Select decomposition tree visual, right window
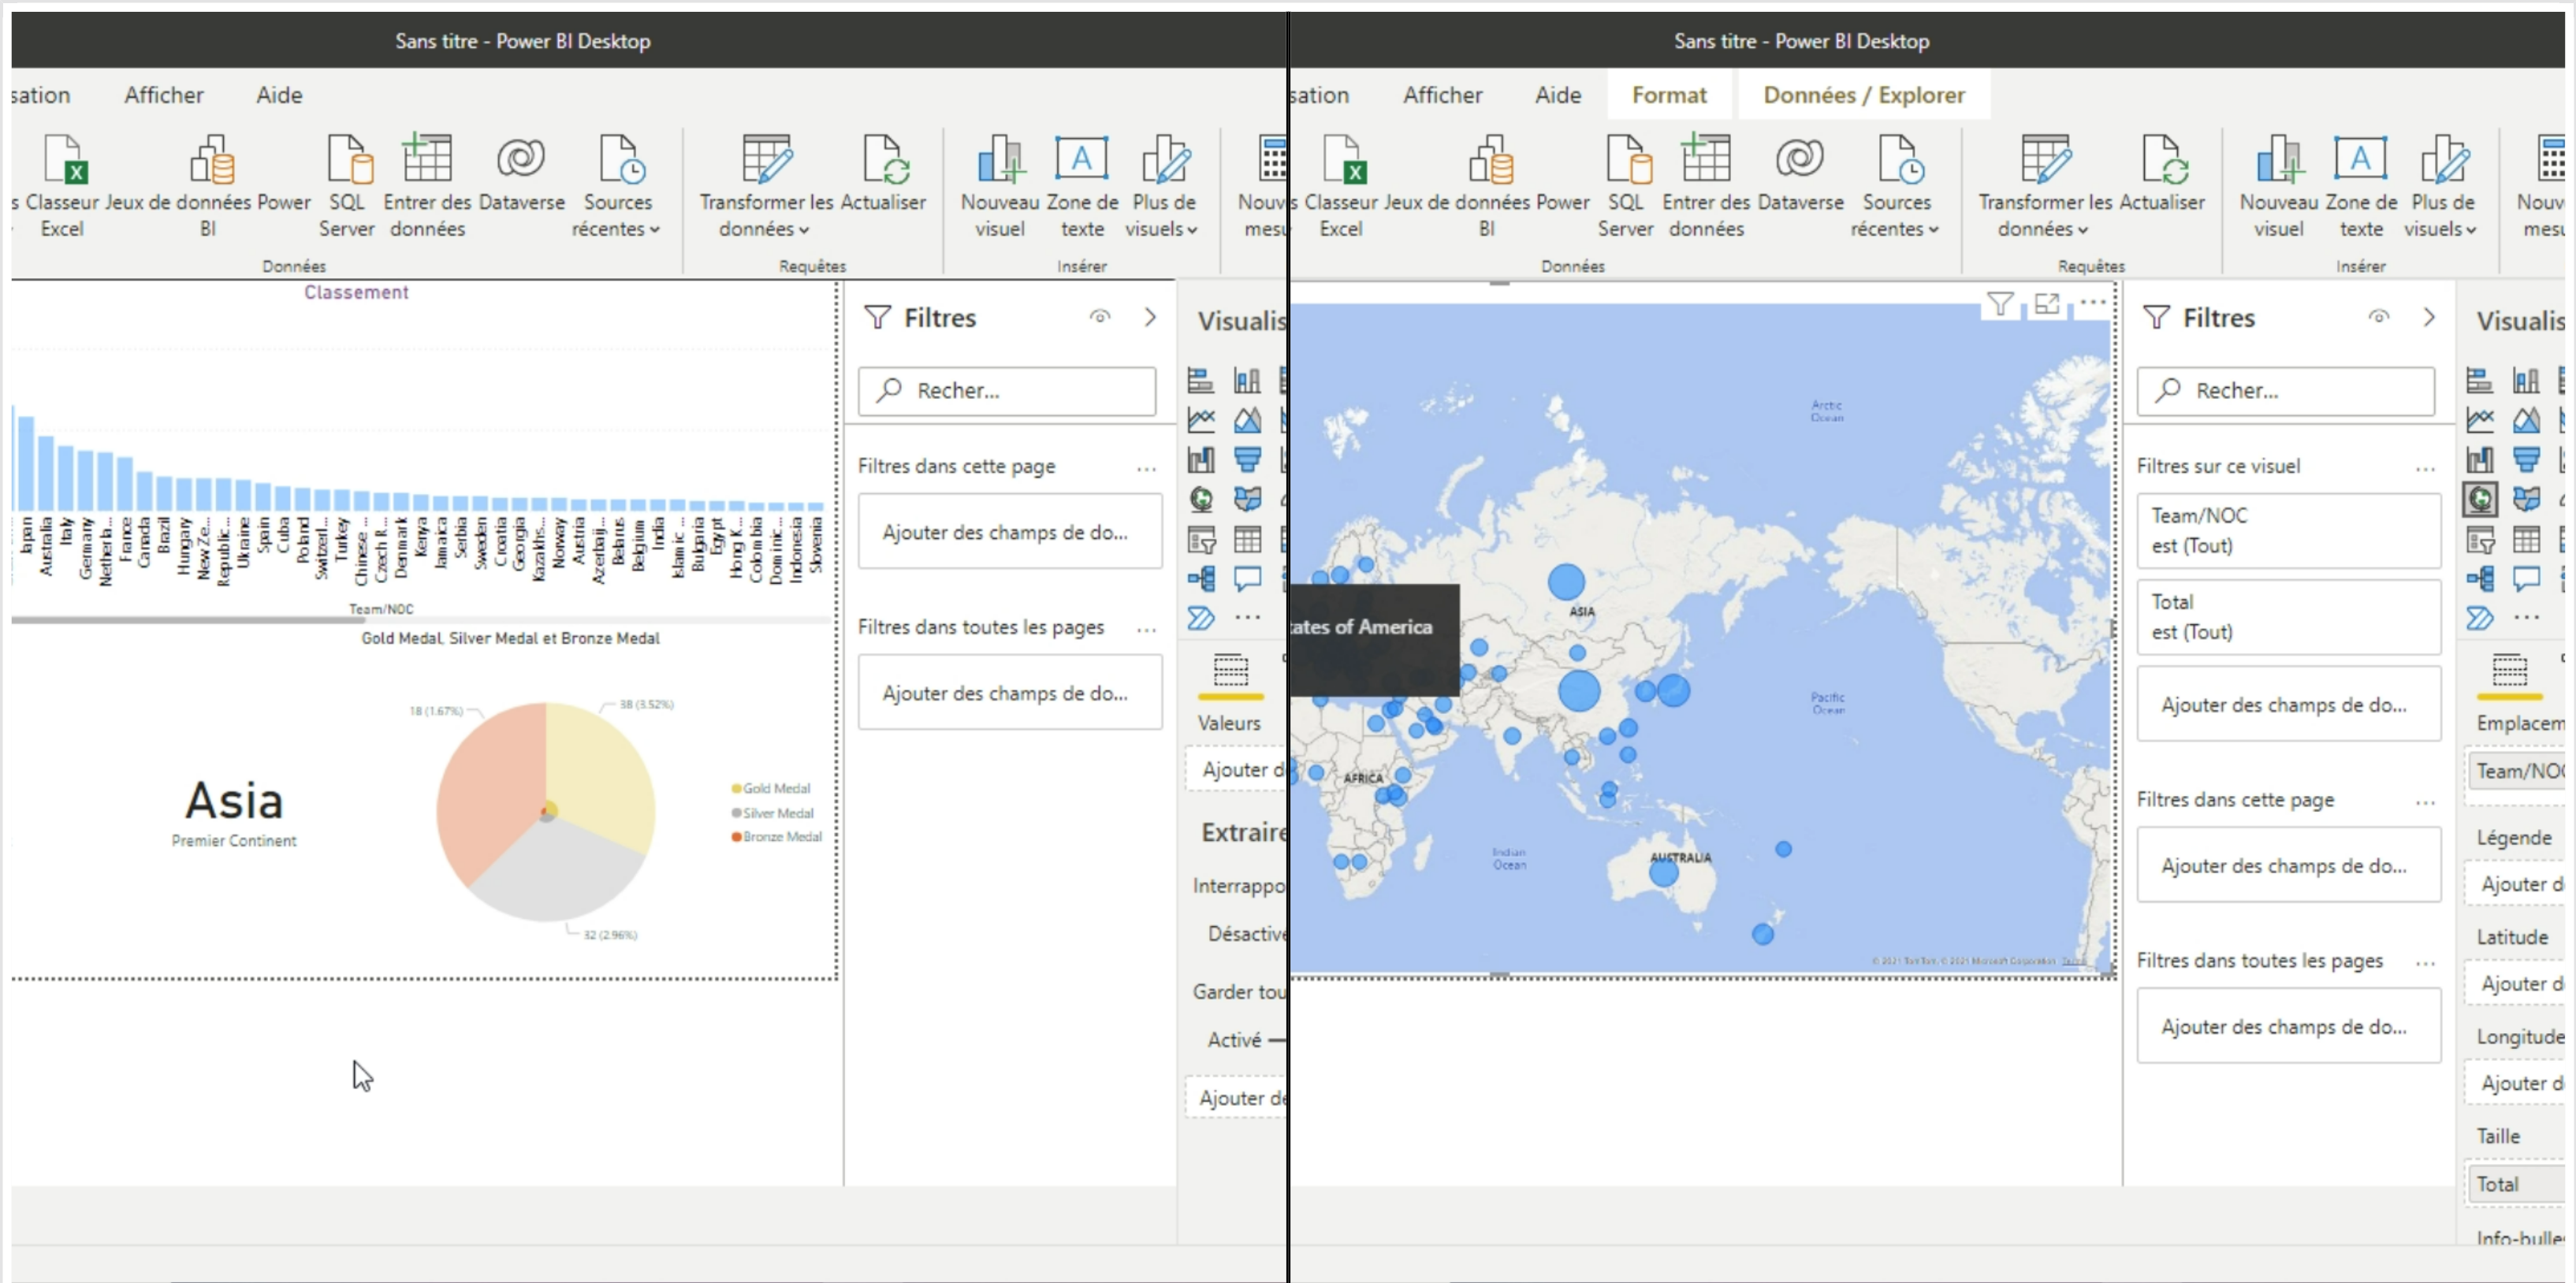Viewport: 2576px width, 1283px height. point(2480,579)
